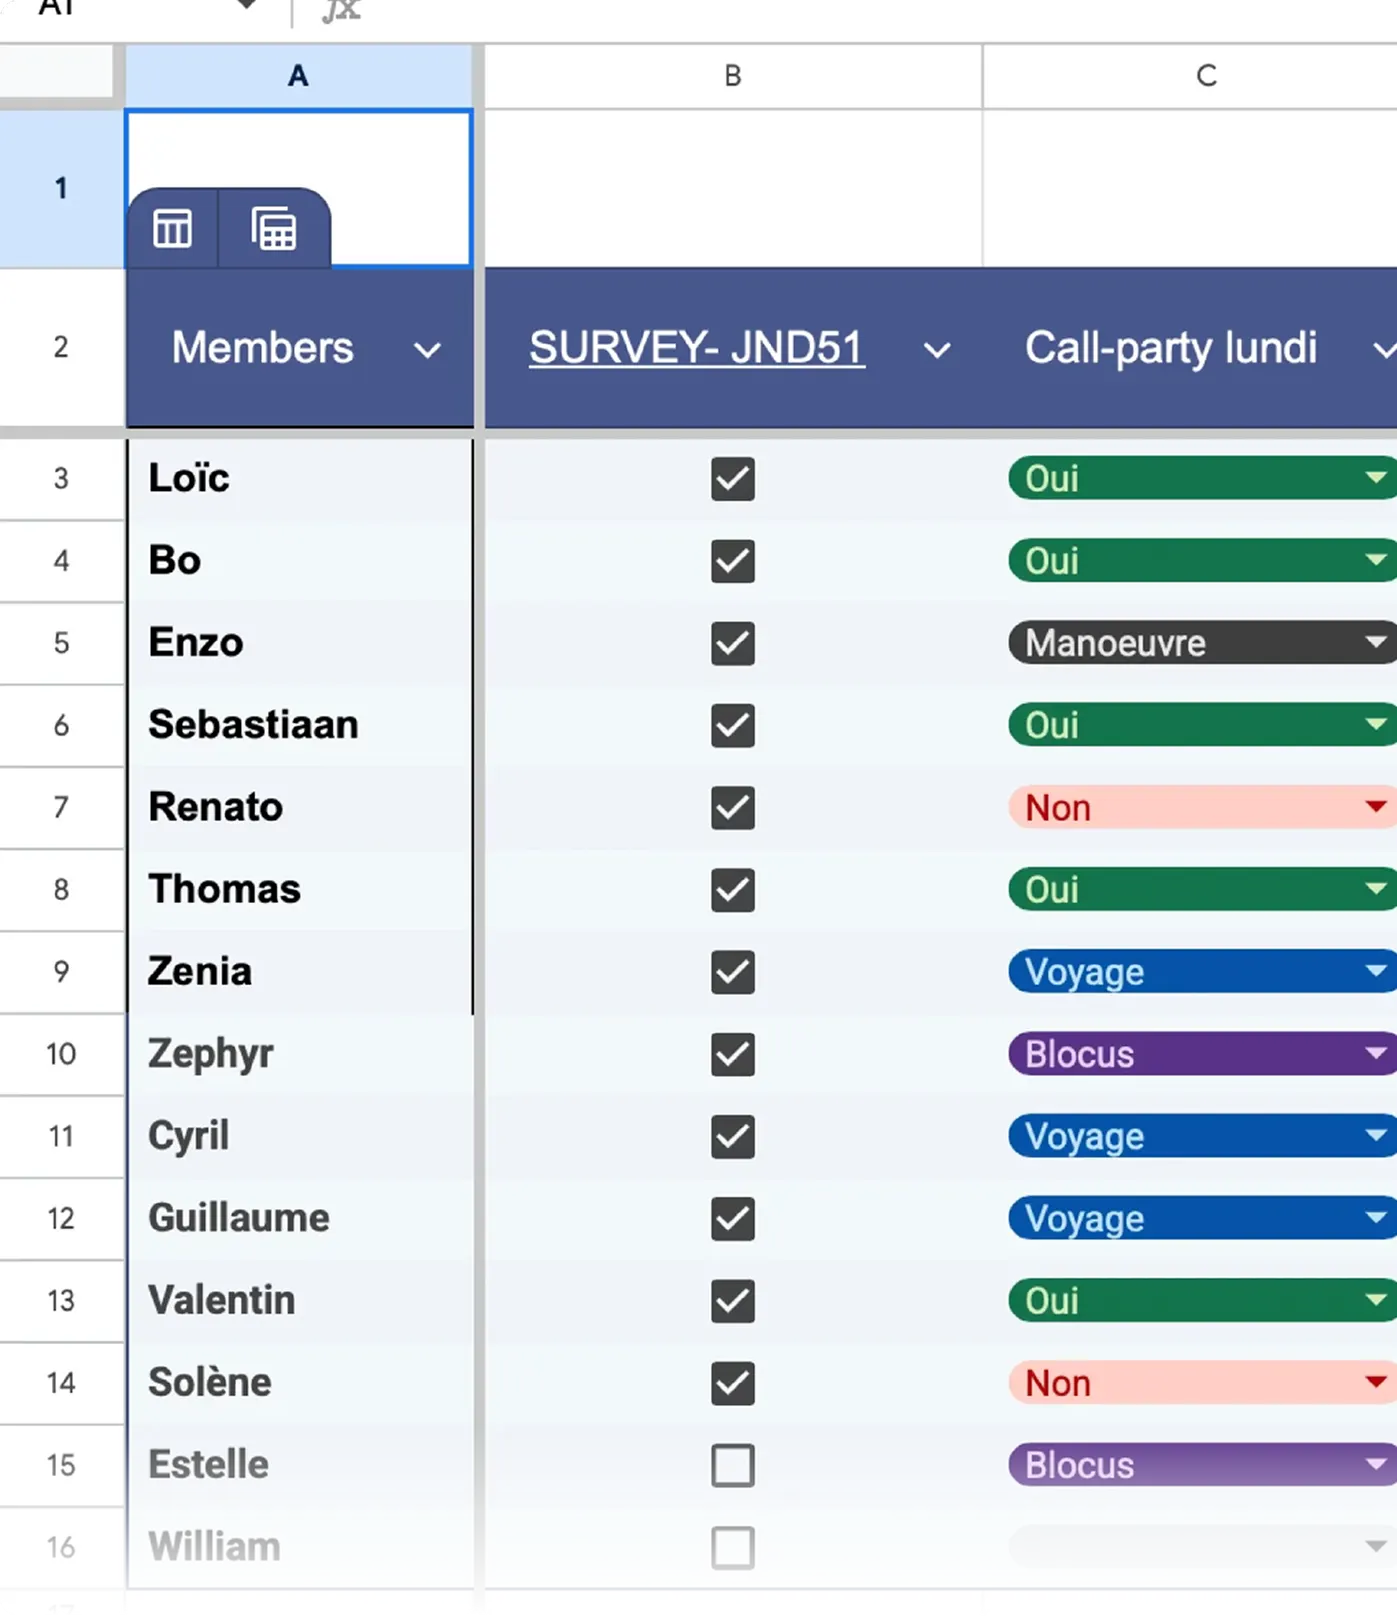Open the Call-party lundi column dropdown
The height and width of the screenshot is (1616, 1397).
tap(1386, 350)
